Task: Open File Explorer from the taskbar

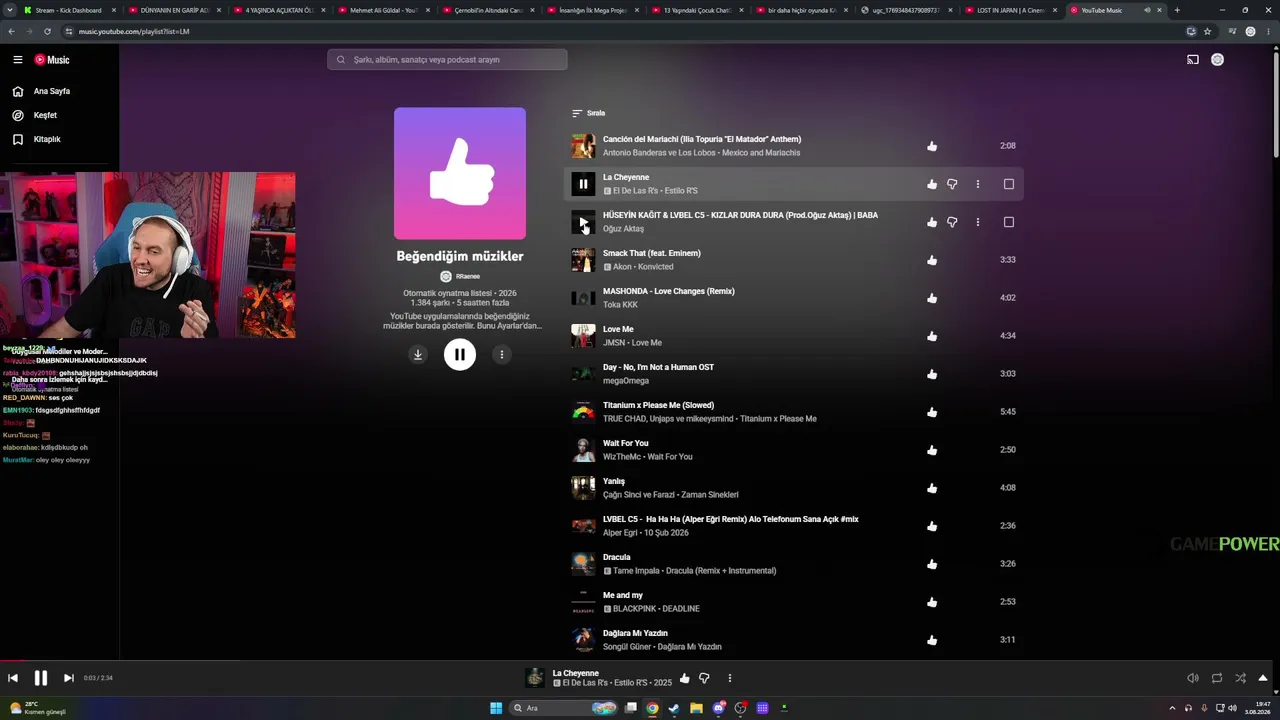Action: click(696, 708)
